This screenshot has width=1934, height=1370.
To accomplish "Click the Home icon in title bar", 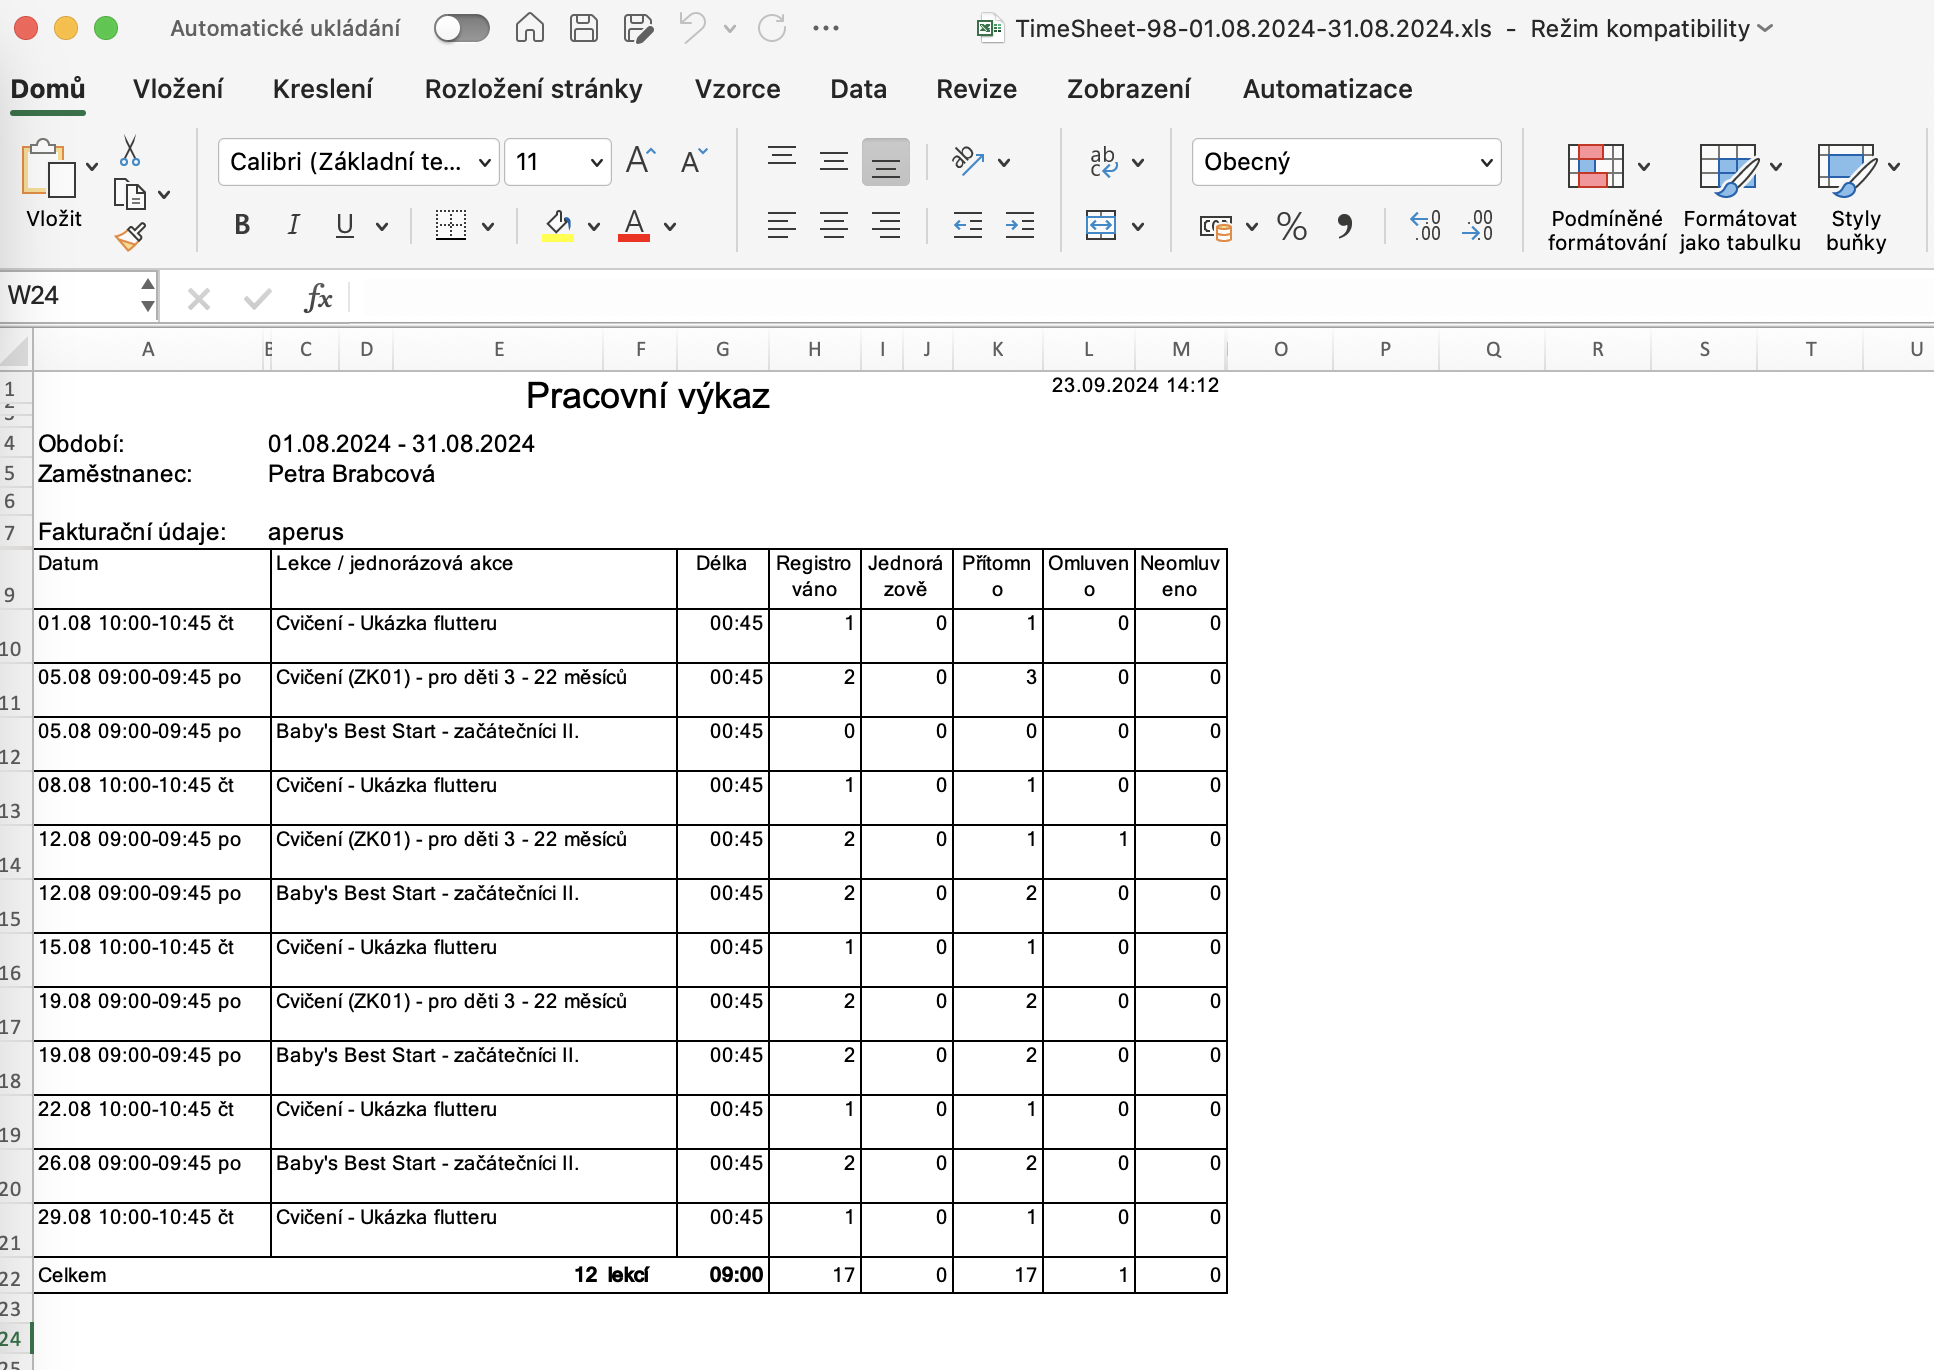I will coord(530,28).
